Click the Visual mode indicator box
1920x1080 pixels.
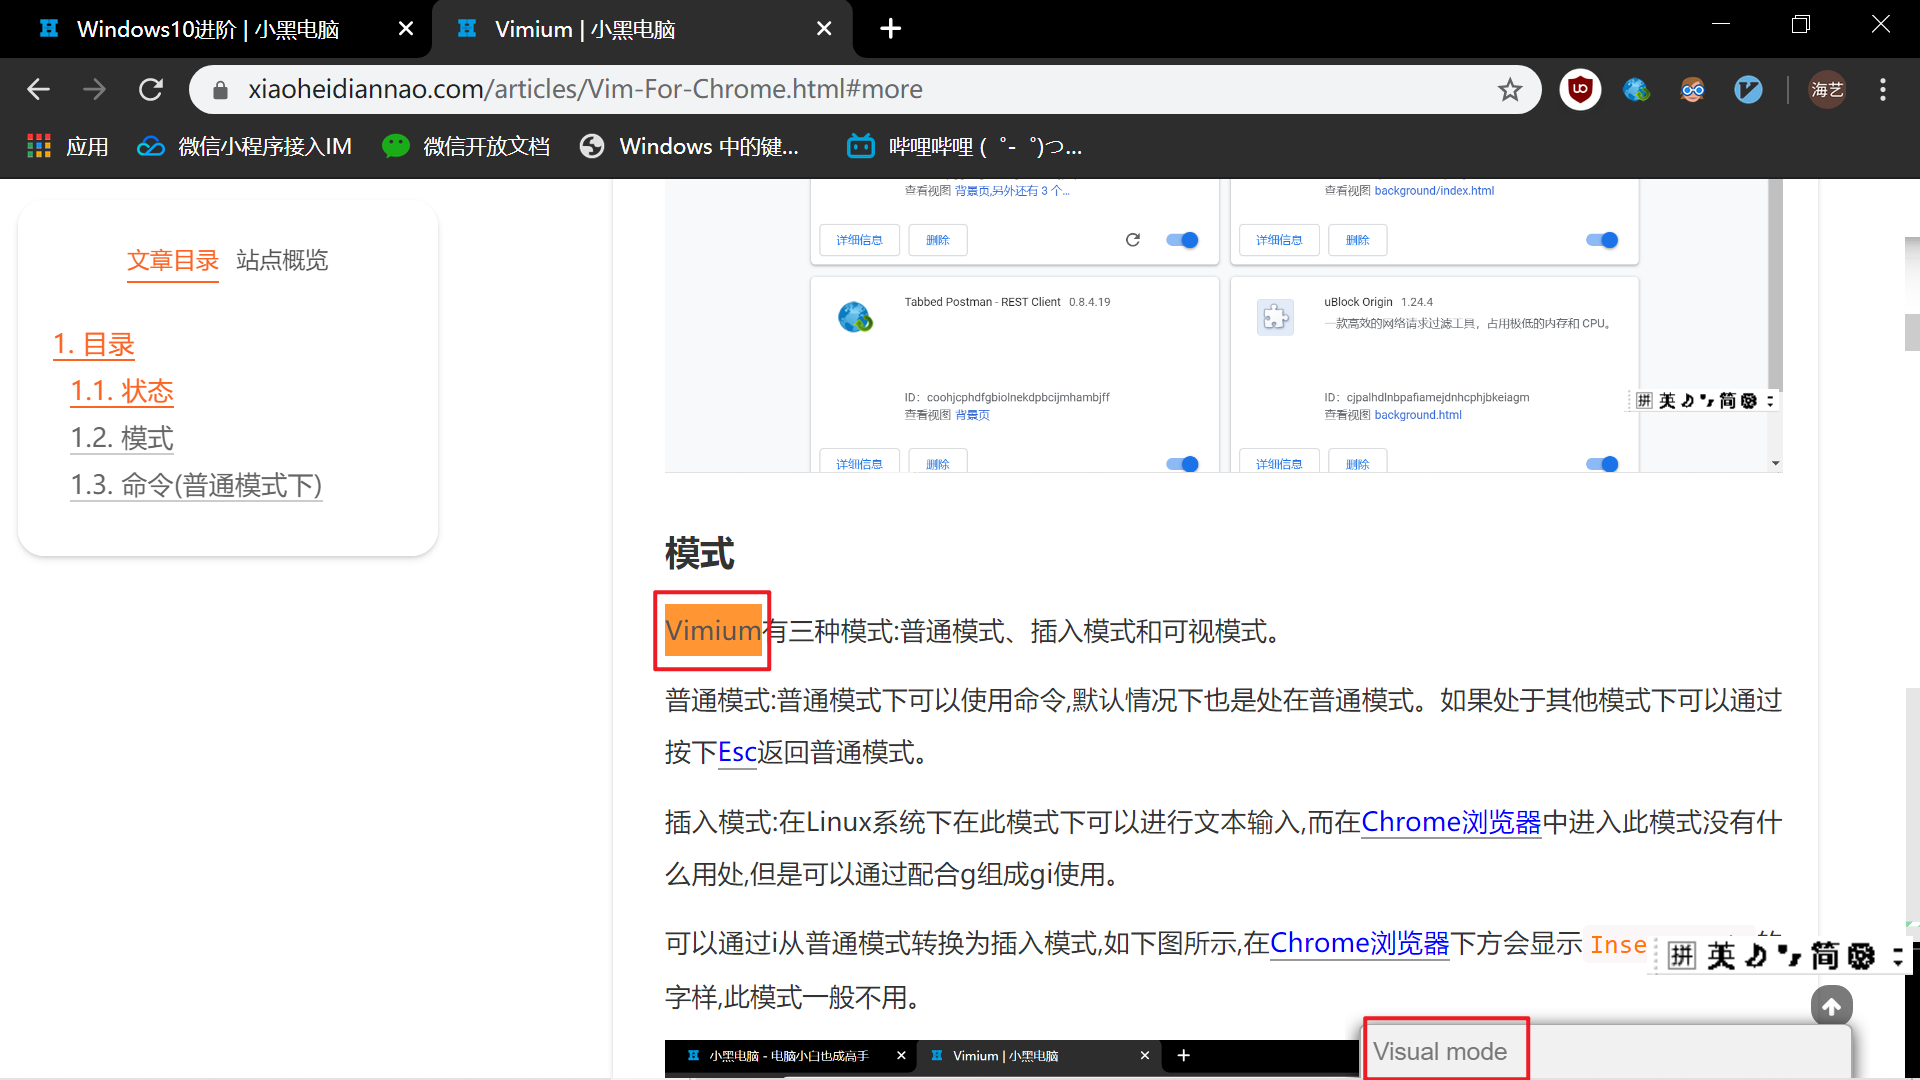point(1446,1050)
